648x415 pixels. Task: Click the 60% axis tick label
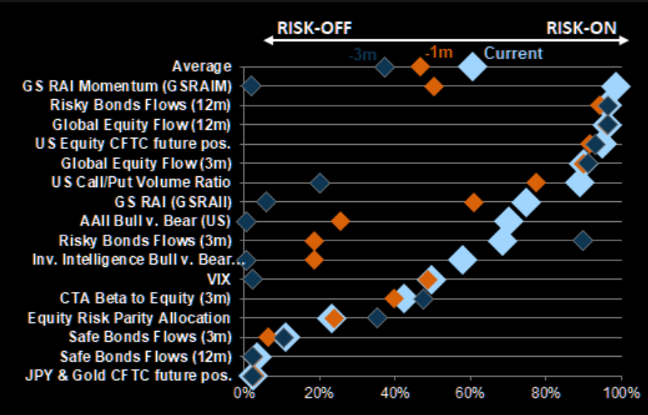[471, 395]
